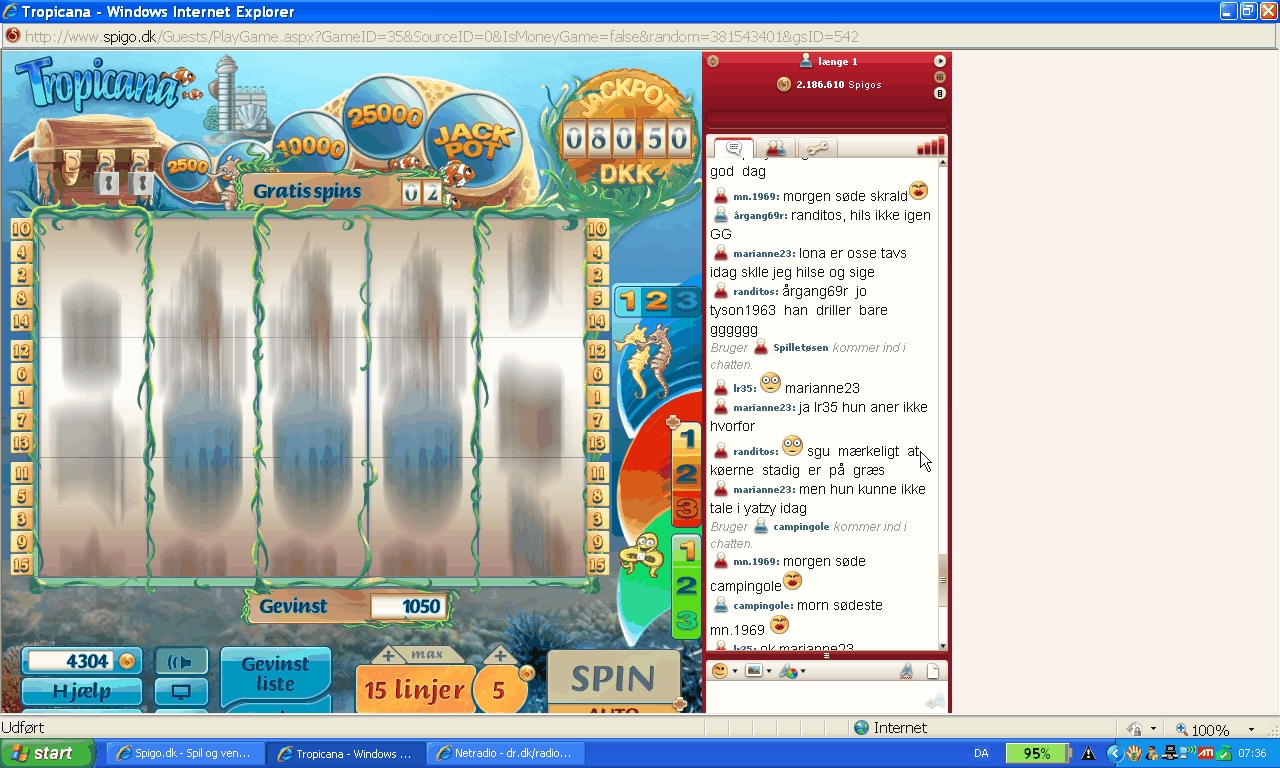Viewport: 1280px width, 768px height.
Task: Toggle the game sound speaker icon
Action: pyautogui.click(x=181, y=662)
